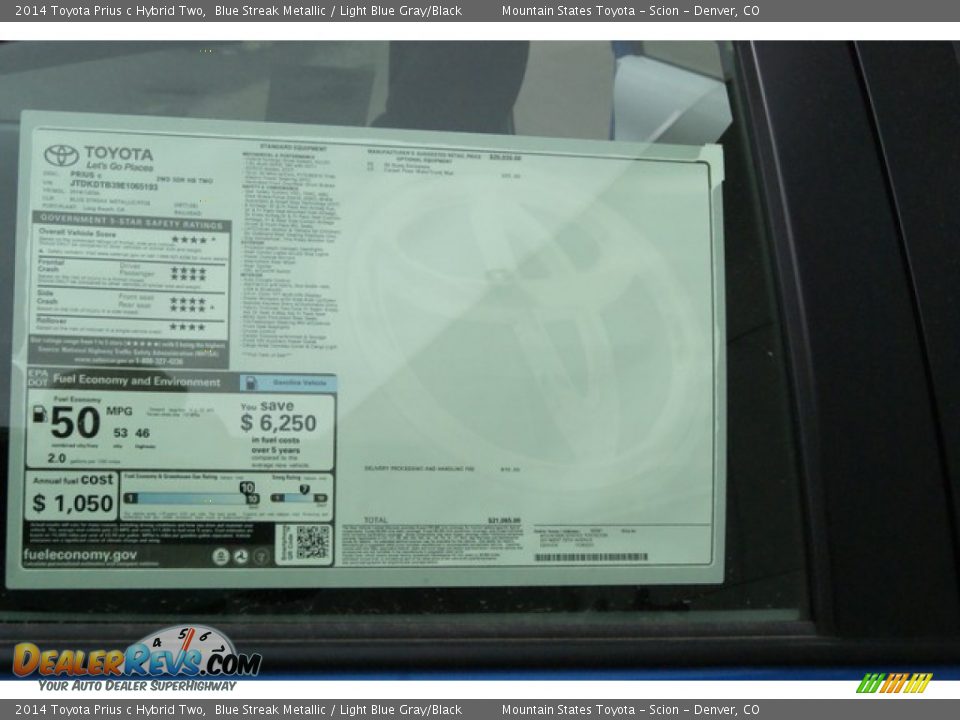Viewport: 960px width, 720px height.
Task: Click the barcode at sticker bottom
Action: [590, 557]
